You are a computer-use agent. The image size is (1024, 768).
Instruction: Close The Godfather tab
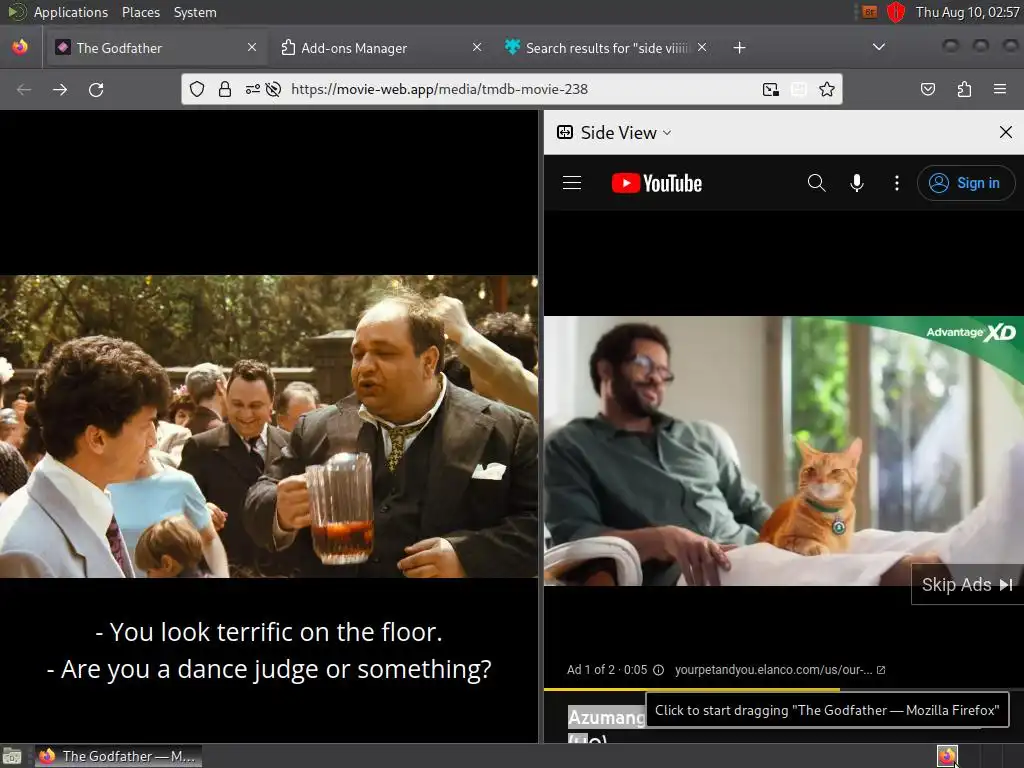252,47
